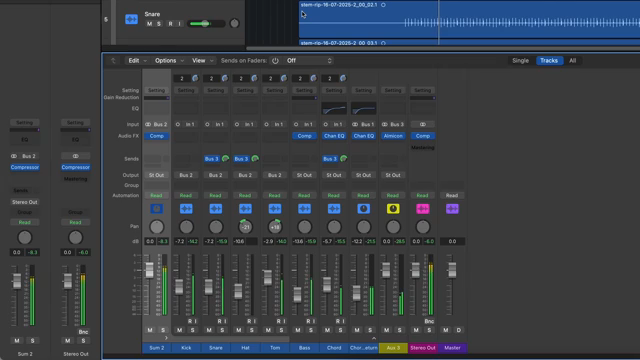Image resolution: width=640 pixels, height=360 pixels.
Task: Click the Bass channel track icon
Action: [304, 209]
